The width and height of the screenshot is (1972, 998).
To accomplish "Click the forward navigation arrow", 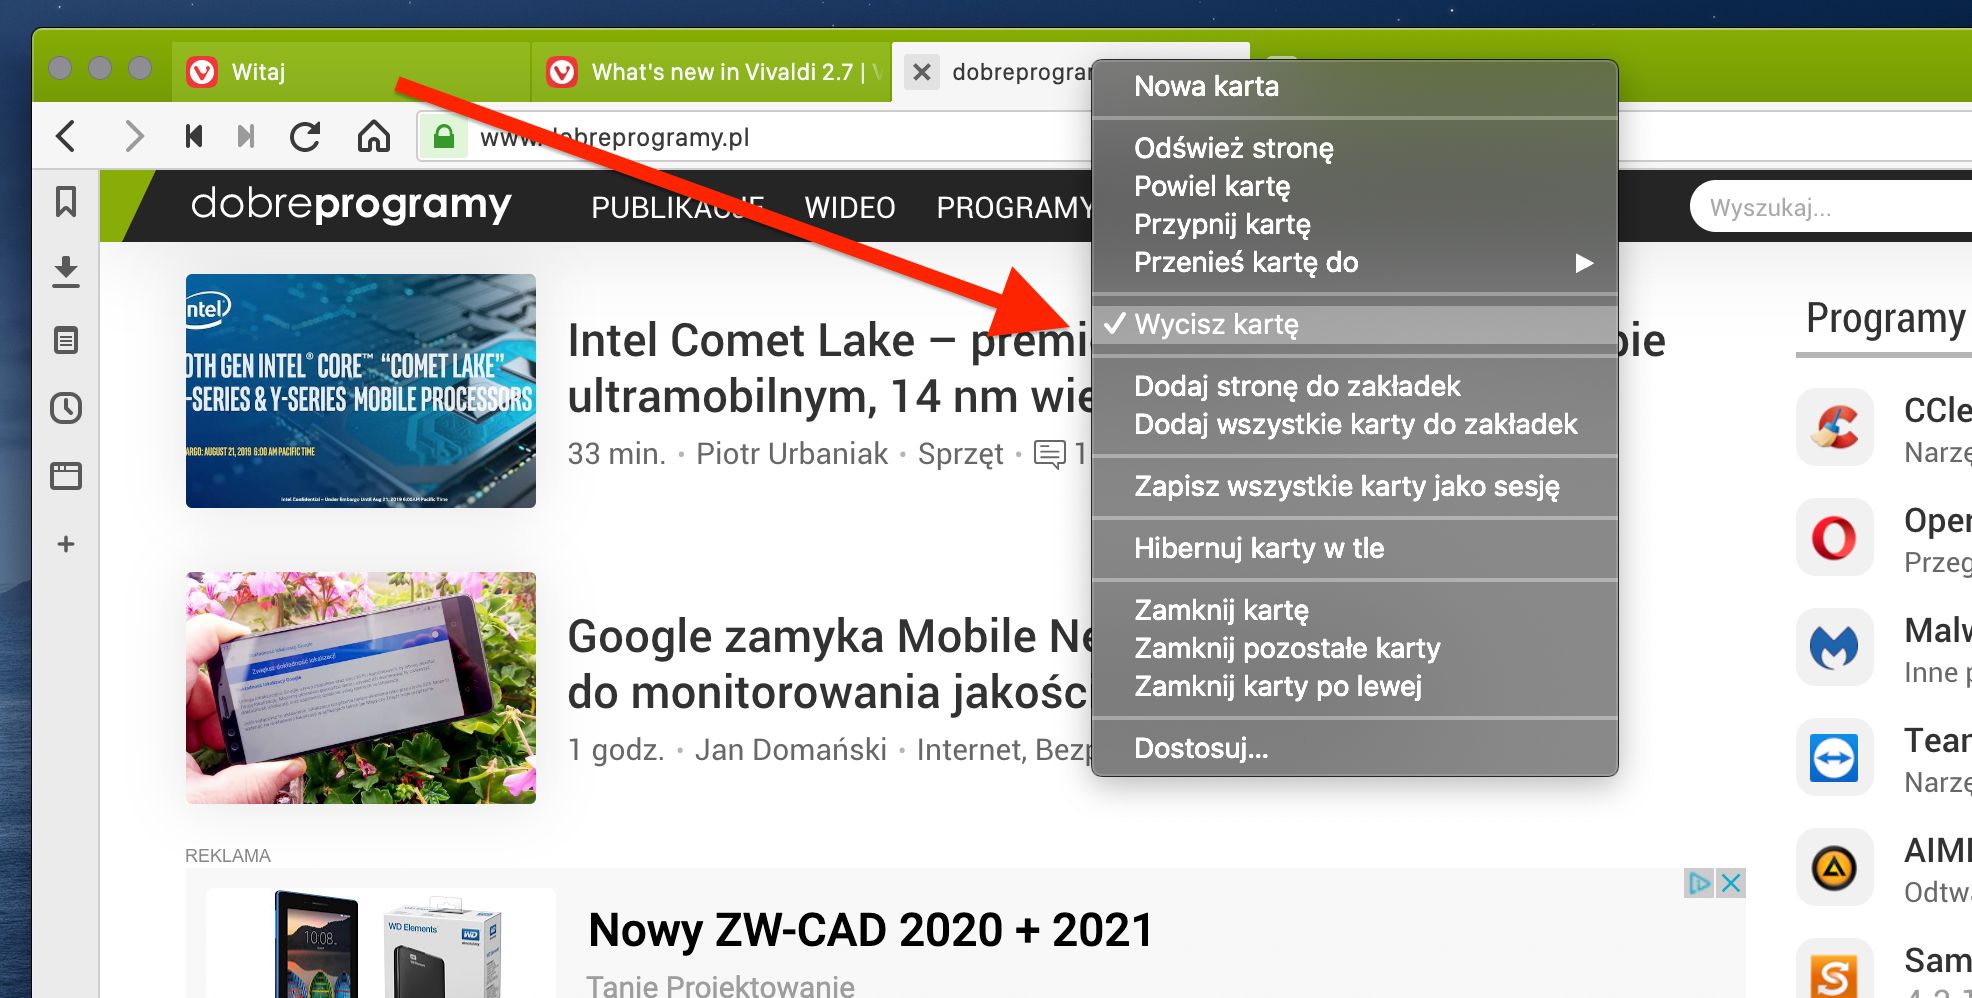I will click(134, 136).
